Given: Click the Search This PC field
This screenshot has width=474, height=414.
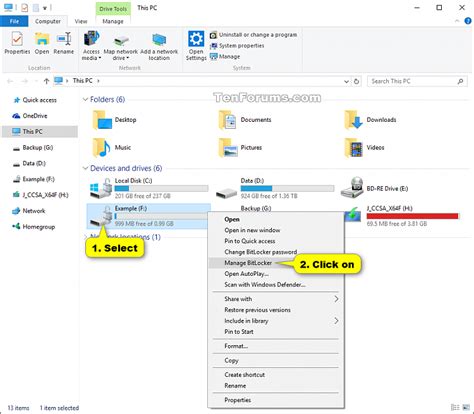Looking at the screenshot, I should click(417, 81).
